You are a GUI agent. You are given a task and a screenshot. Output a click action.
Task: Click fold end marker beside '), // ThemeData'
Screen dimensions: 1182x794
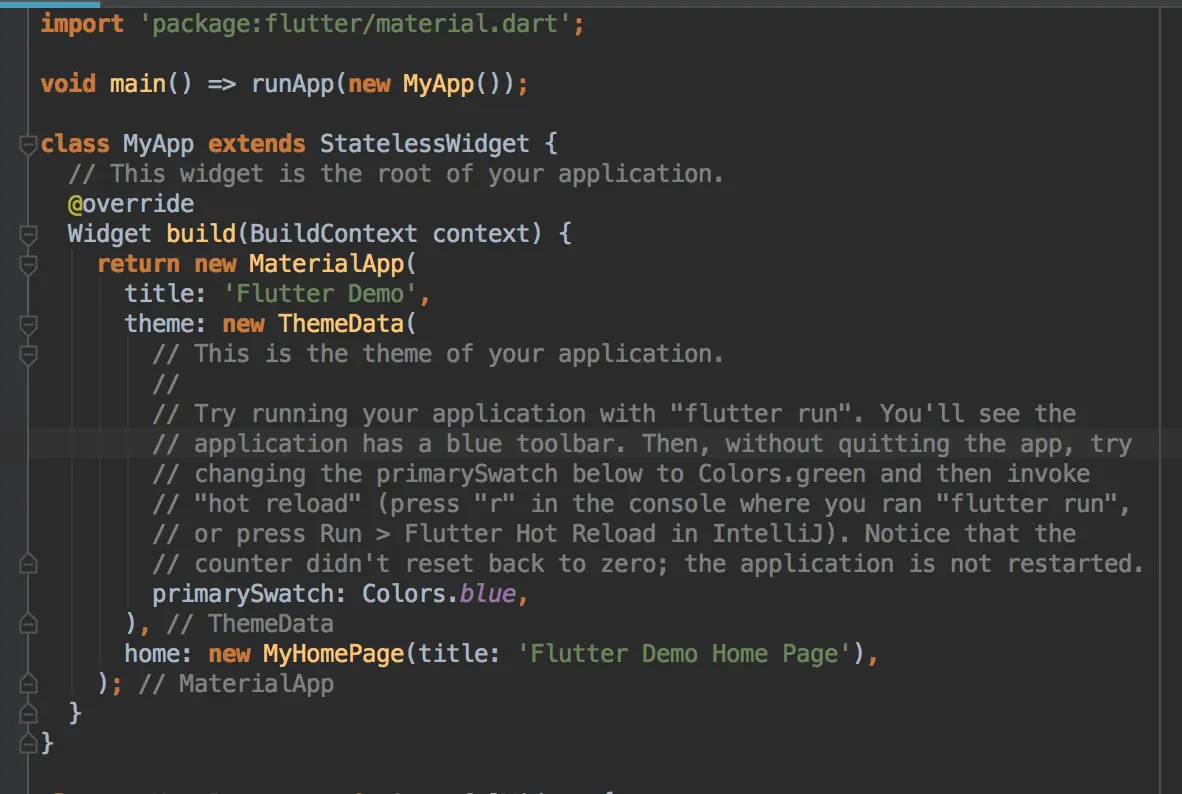point(28,624)
